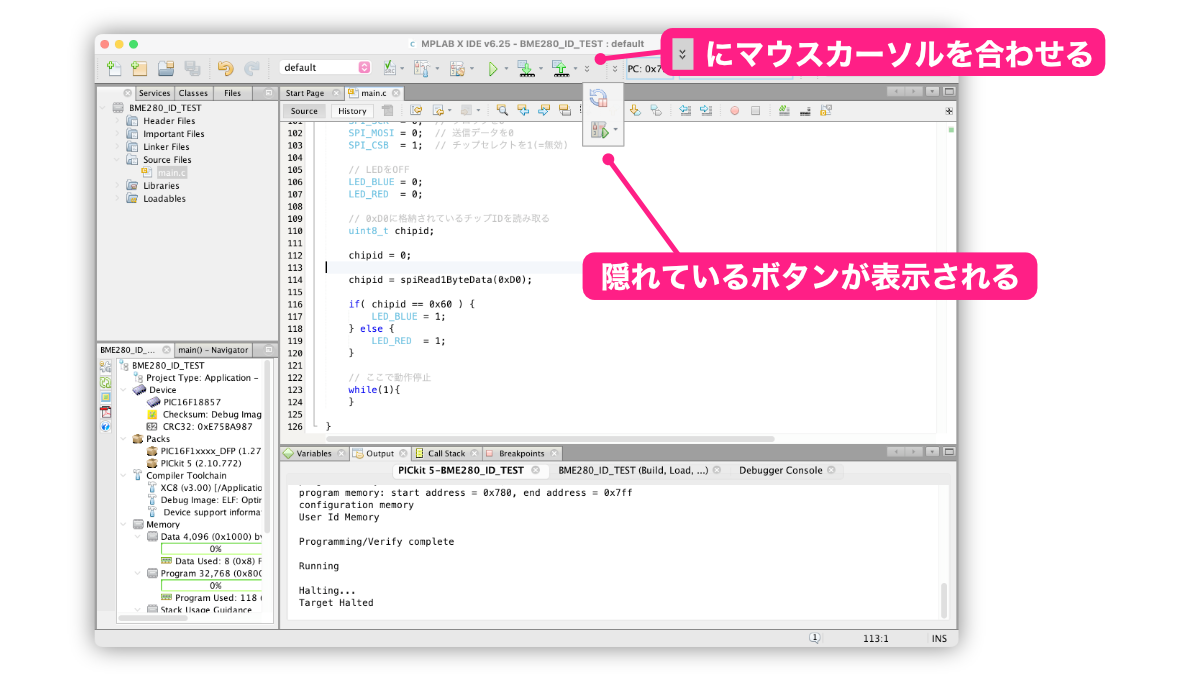Click the blue help icon in dashboard sidebar
The image size is (1200, 675).
coord(105,427)
